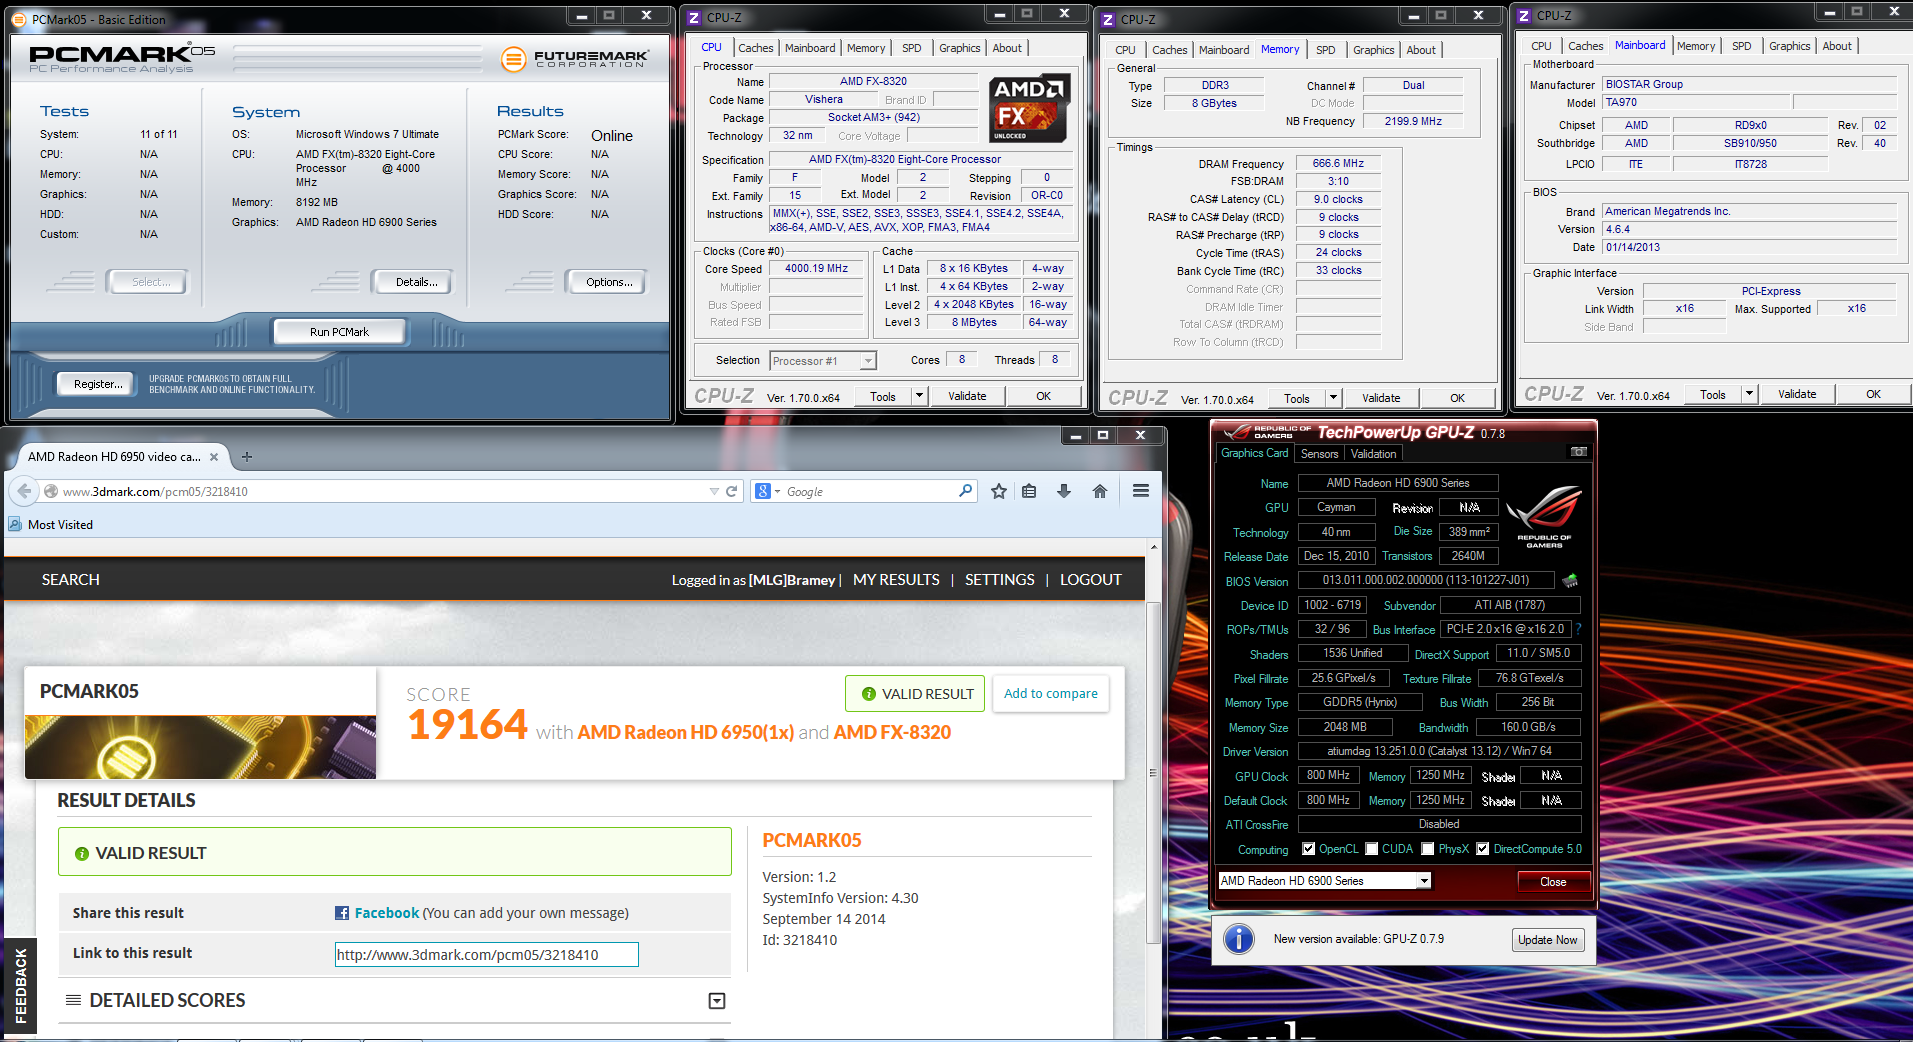Click GPU-Z update info icon
This screenshot has width=1913, height=1042.
1239,939
